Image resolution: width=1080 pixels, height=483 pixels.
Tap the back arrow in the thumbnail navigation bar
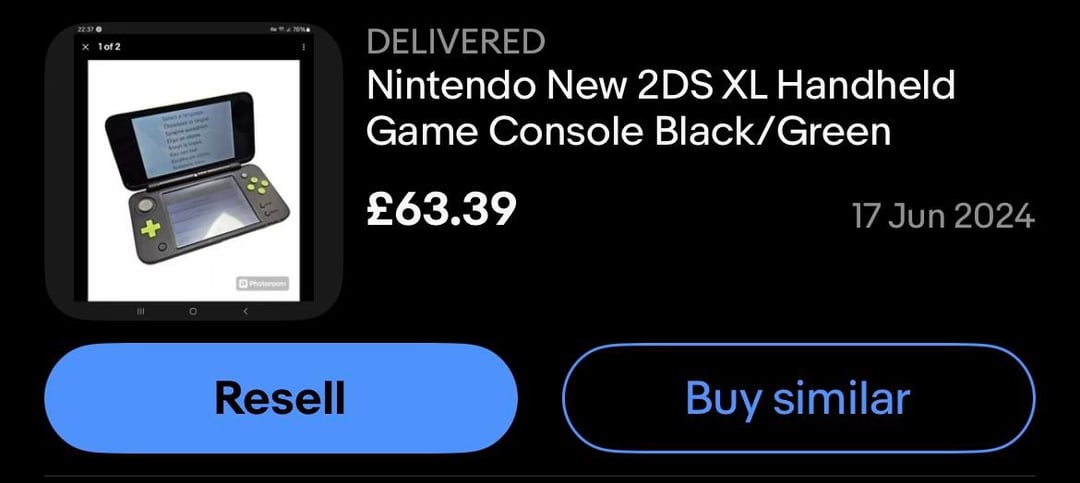click(x=245, y=311)
